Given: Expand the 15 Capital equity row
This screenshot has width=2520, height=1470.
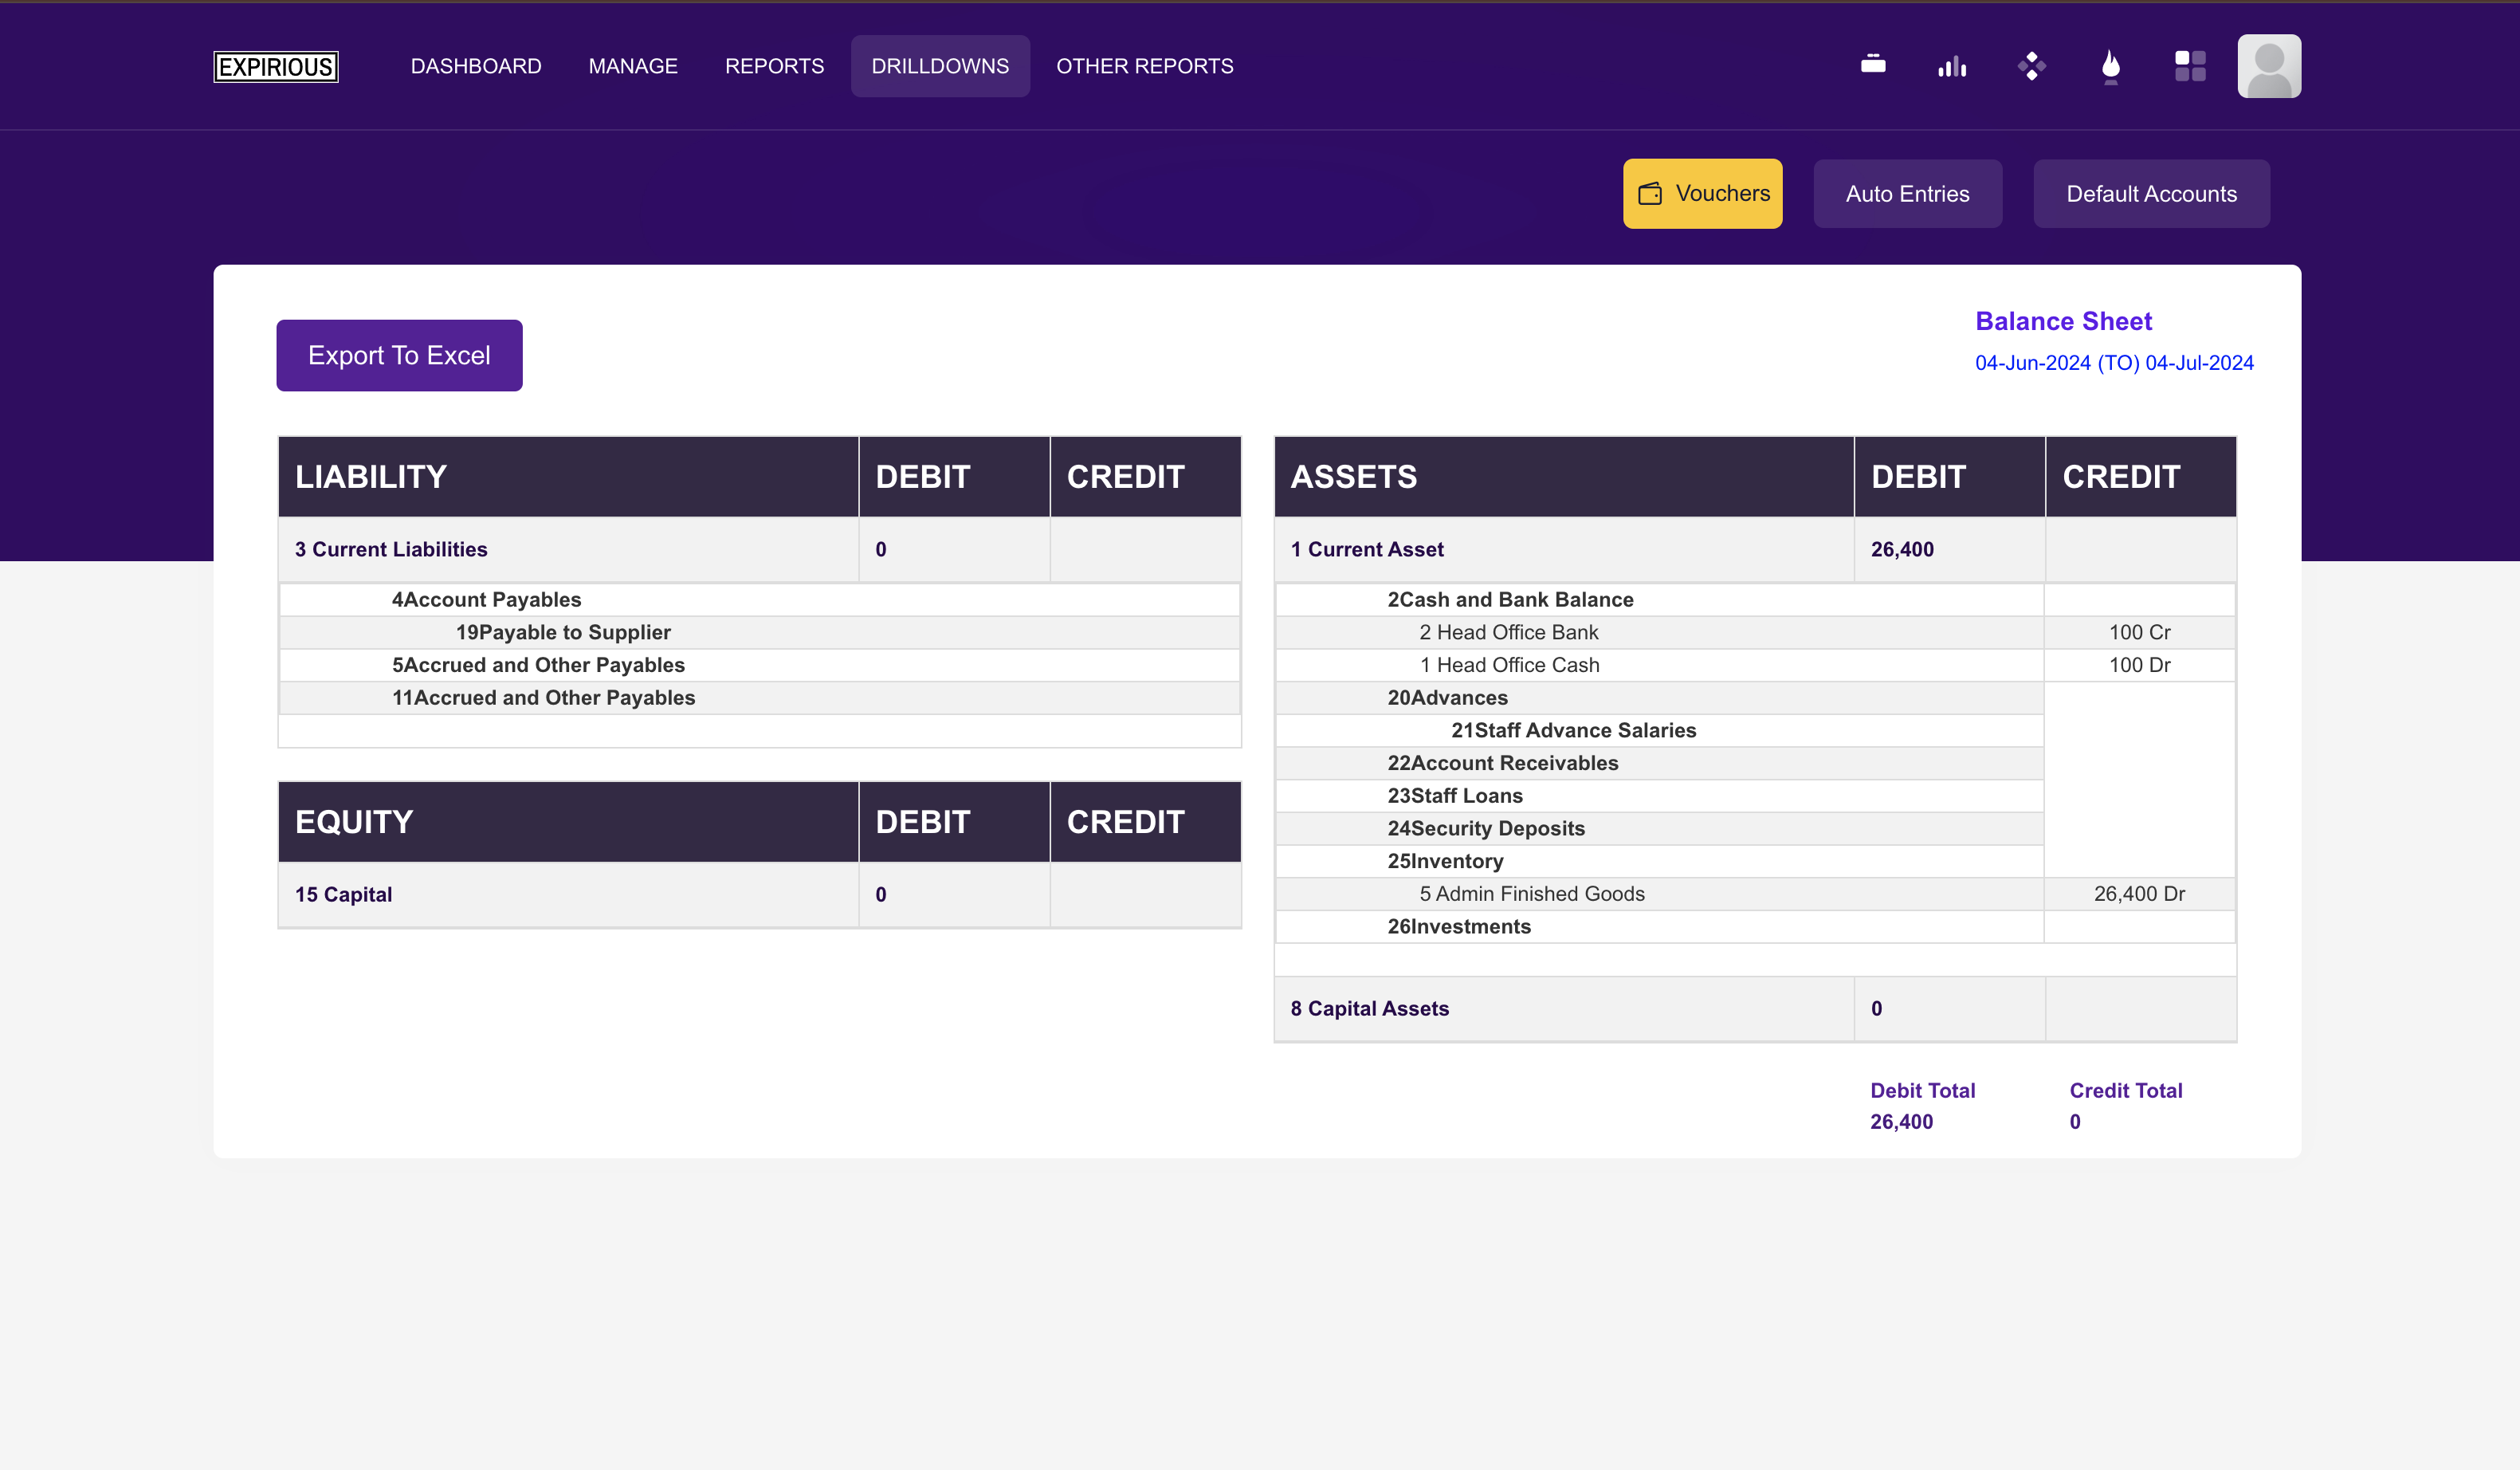Looking at the screenshot, I should point(760,895).
